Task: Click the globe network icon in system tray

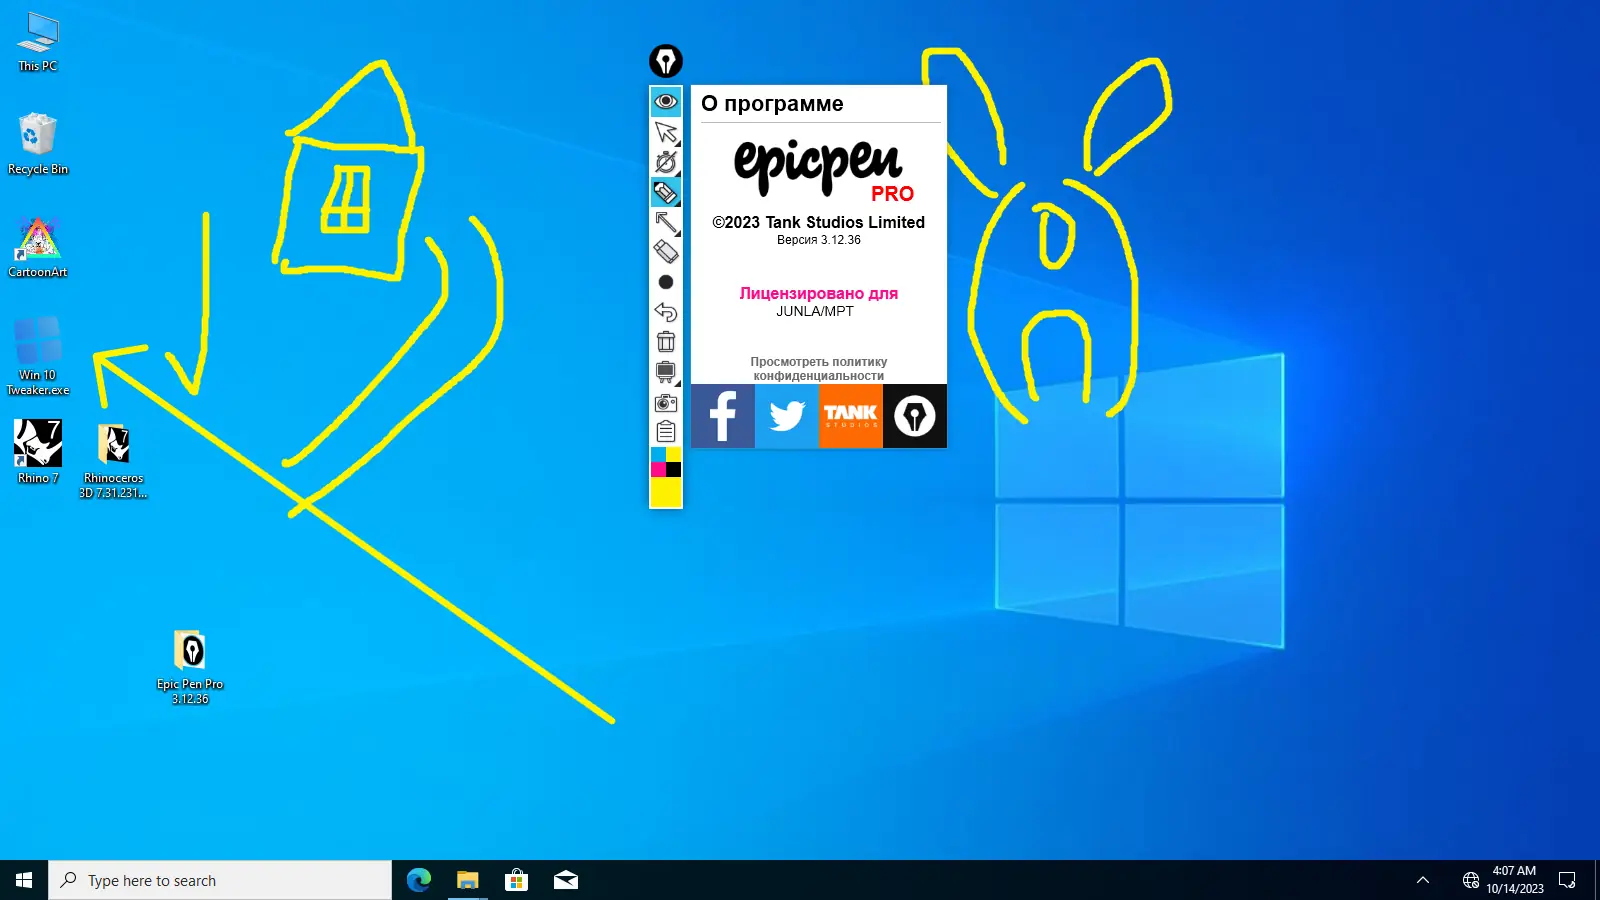Action: [1470, 880]
